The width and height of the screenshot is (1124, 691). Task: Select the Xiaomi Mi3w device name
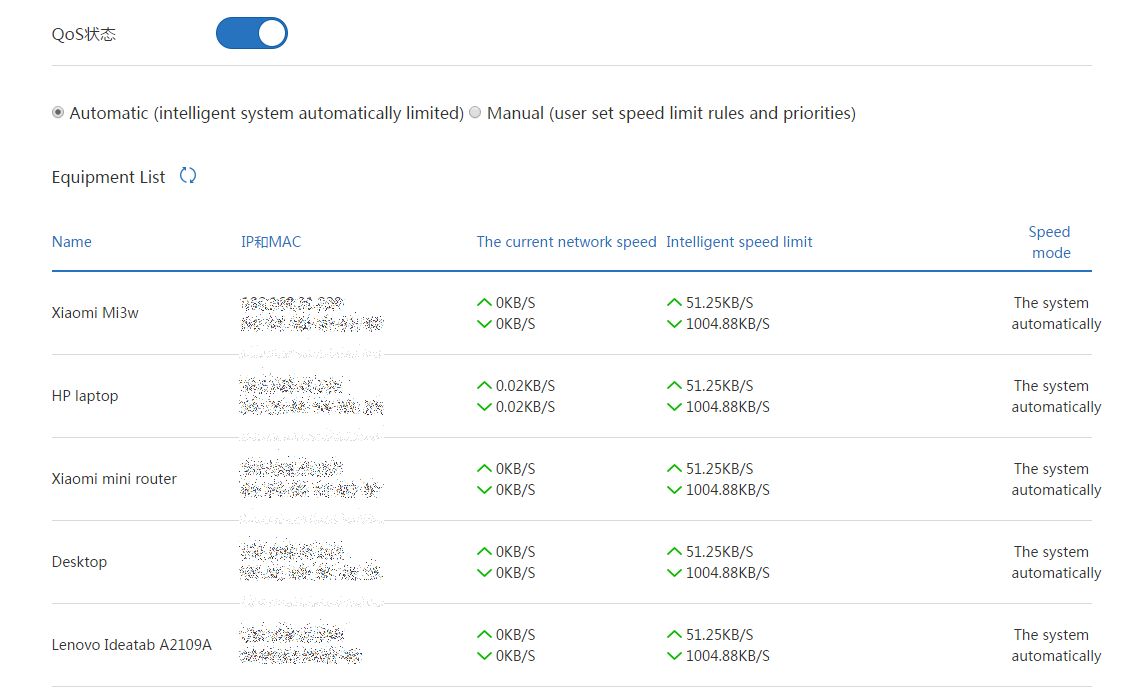95,313
